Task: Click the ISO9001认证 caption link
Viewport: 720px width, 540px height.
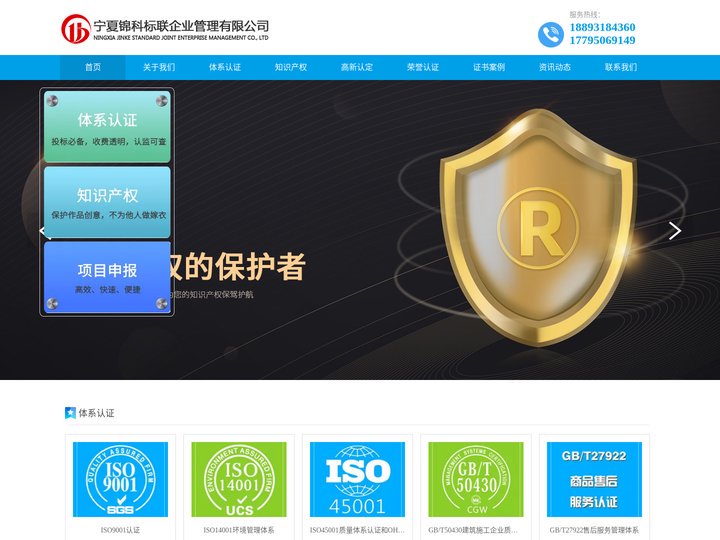Action: click(x=120, y=530)
